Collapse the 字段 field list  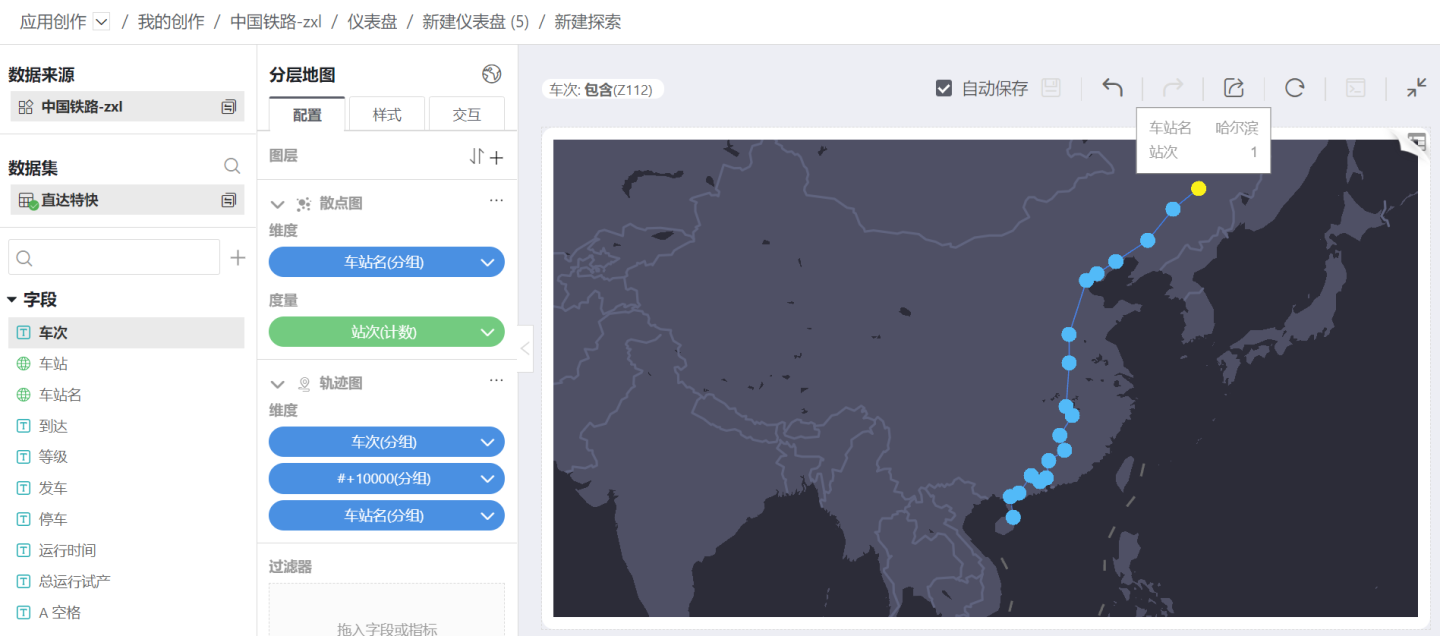coord(12,299)
